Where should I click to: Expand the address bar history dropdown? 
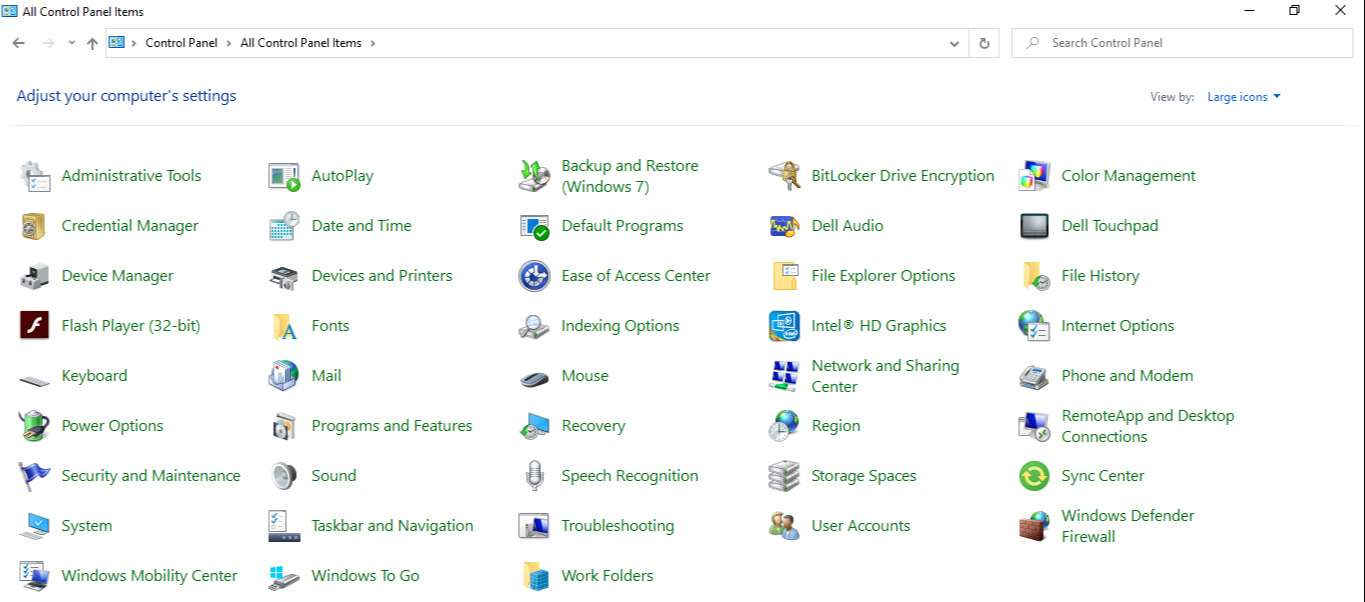tap(955, 44)
